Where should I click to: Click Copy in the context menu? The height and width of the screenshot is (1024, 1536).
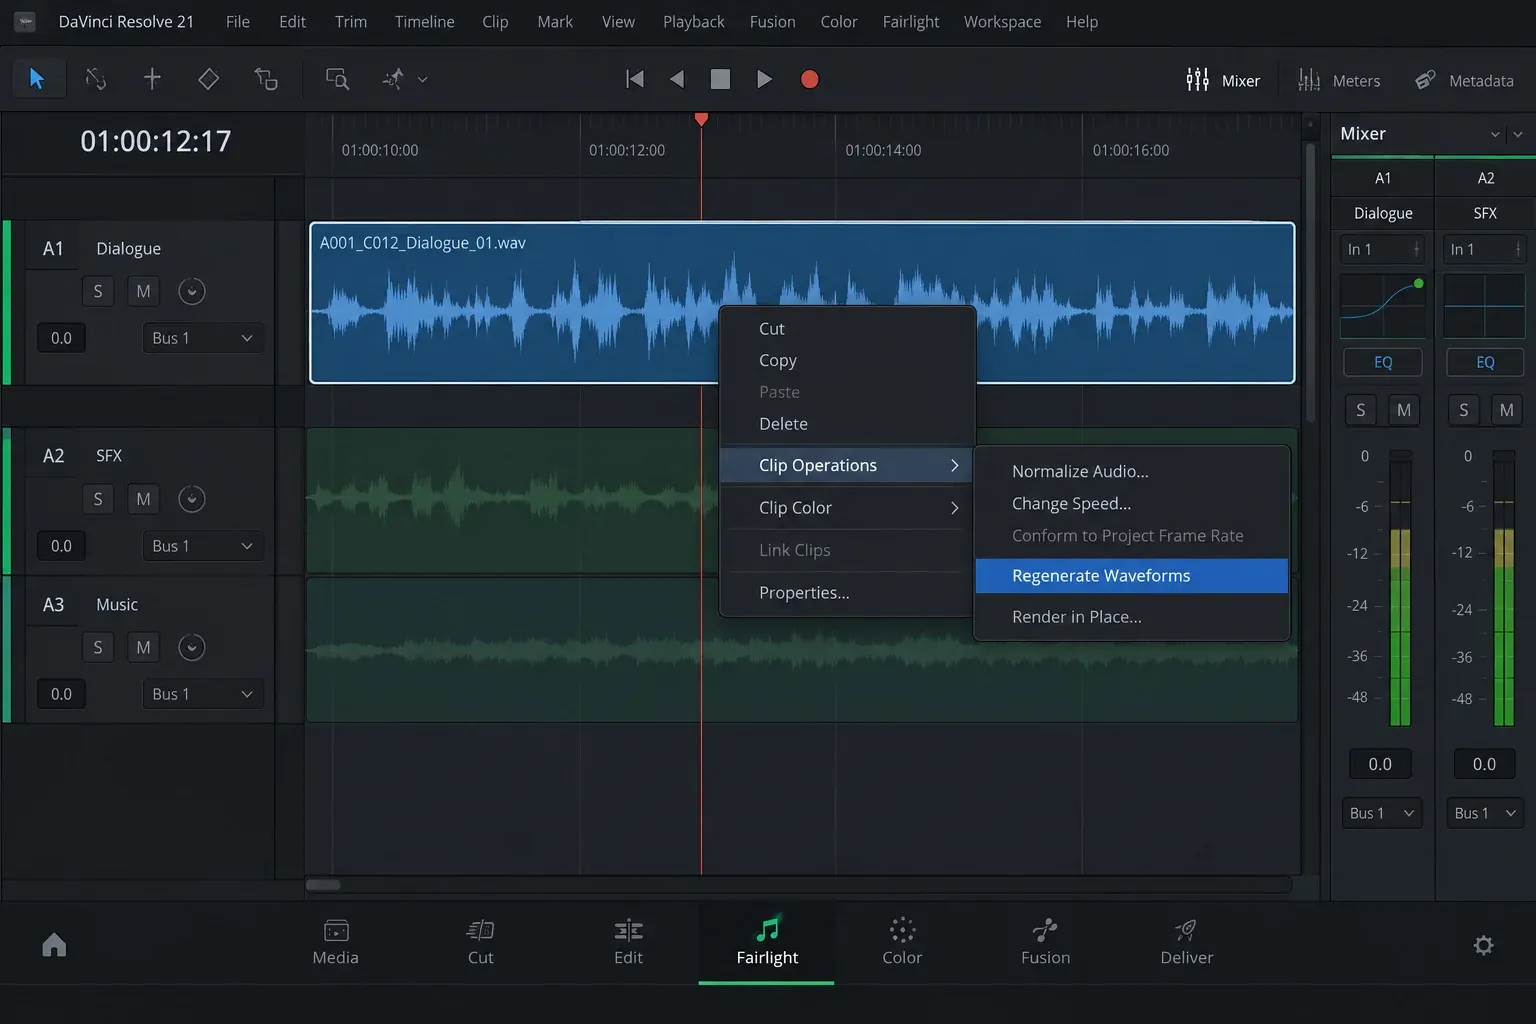[847, 360]
